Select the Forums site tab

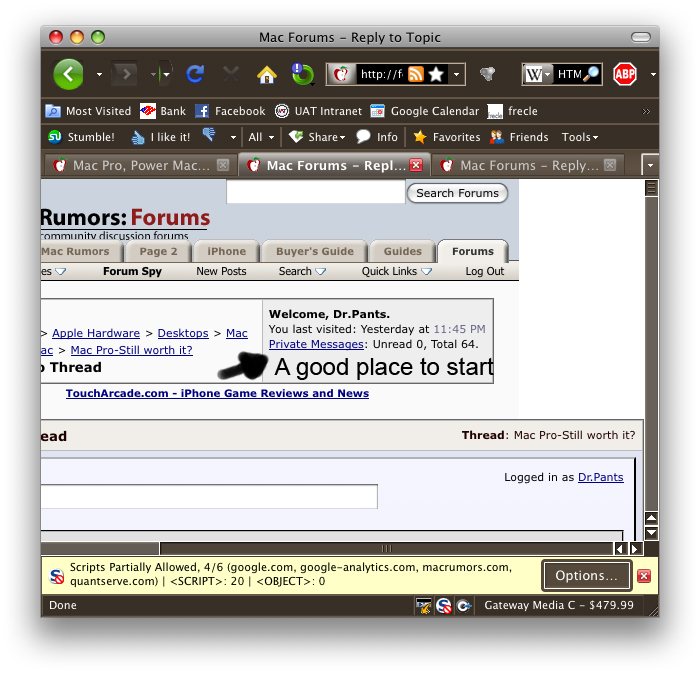473,251
